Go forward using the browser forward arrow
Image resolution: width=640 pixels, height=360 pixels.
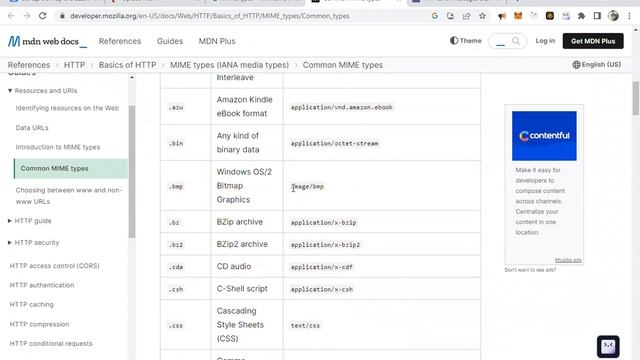click(x=27, y=16)
